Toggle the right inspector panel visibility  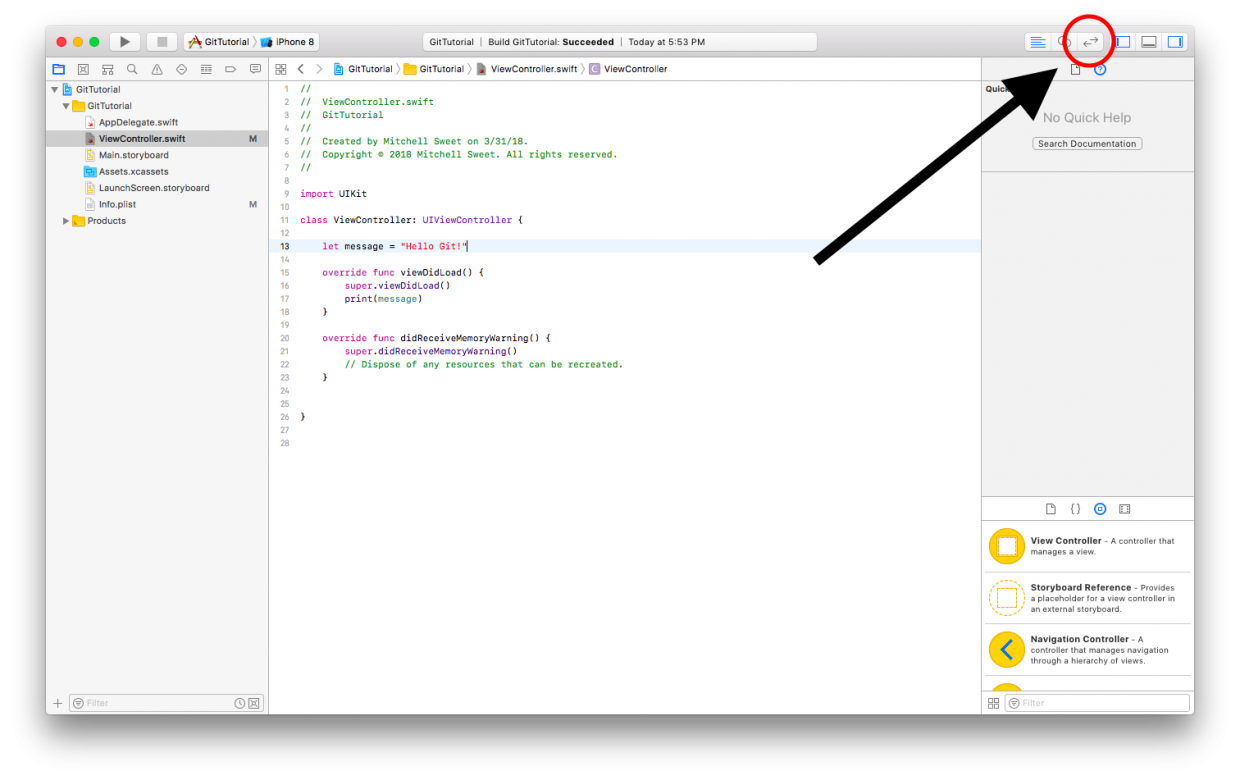pyautogui.click(x=1174, y=41)
